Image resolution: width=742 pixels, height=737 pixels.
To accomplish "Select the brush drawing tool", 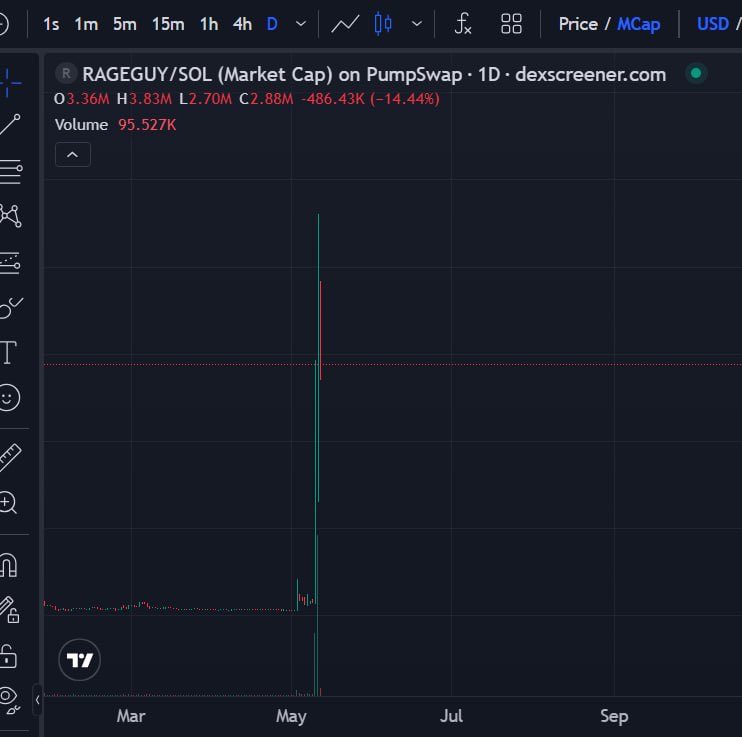I will point(10,308).
